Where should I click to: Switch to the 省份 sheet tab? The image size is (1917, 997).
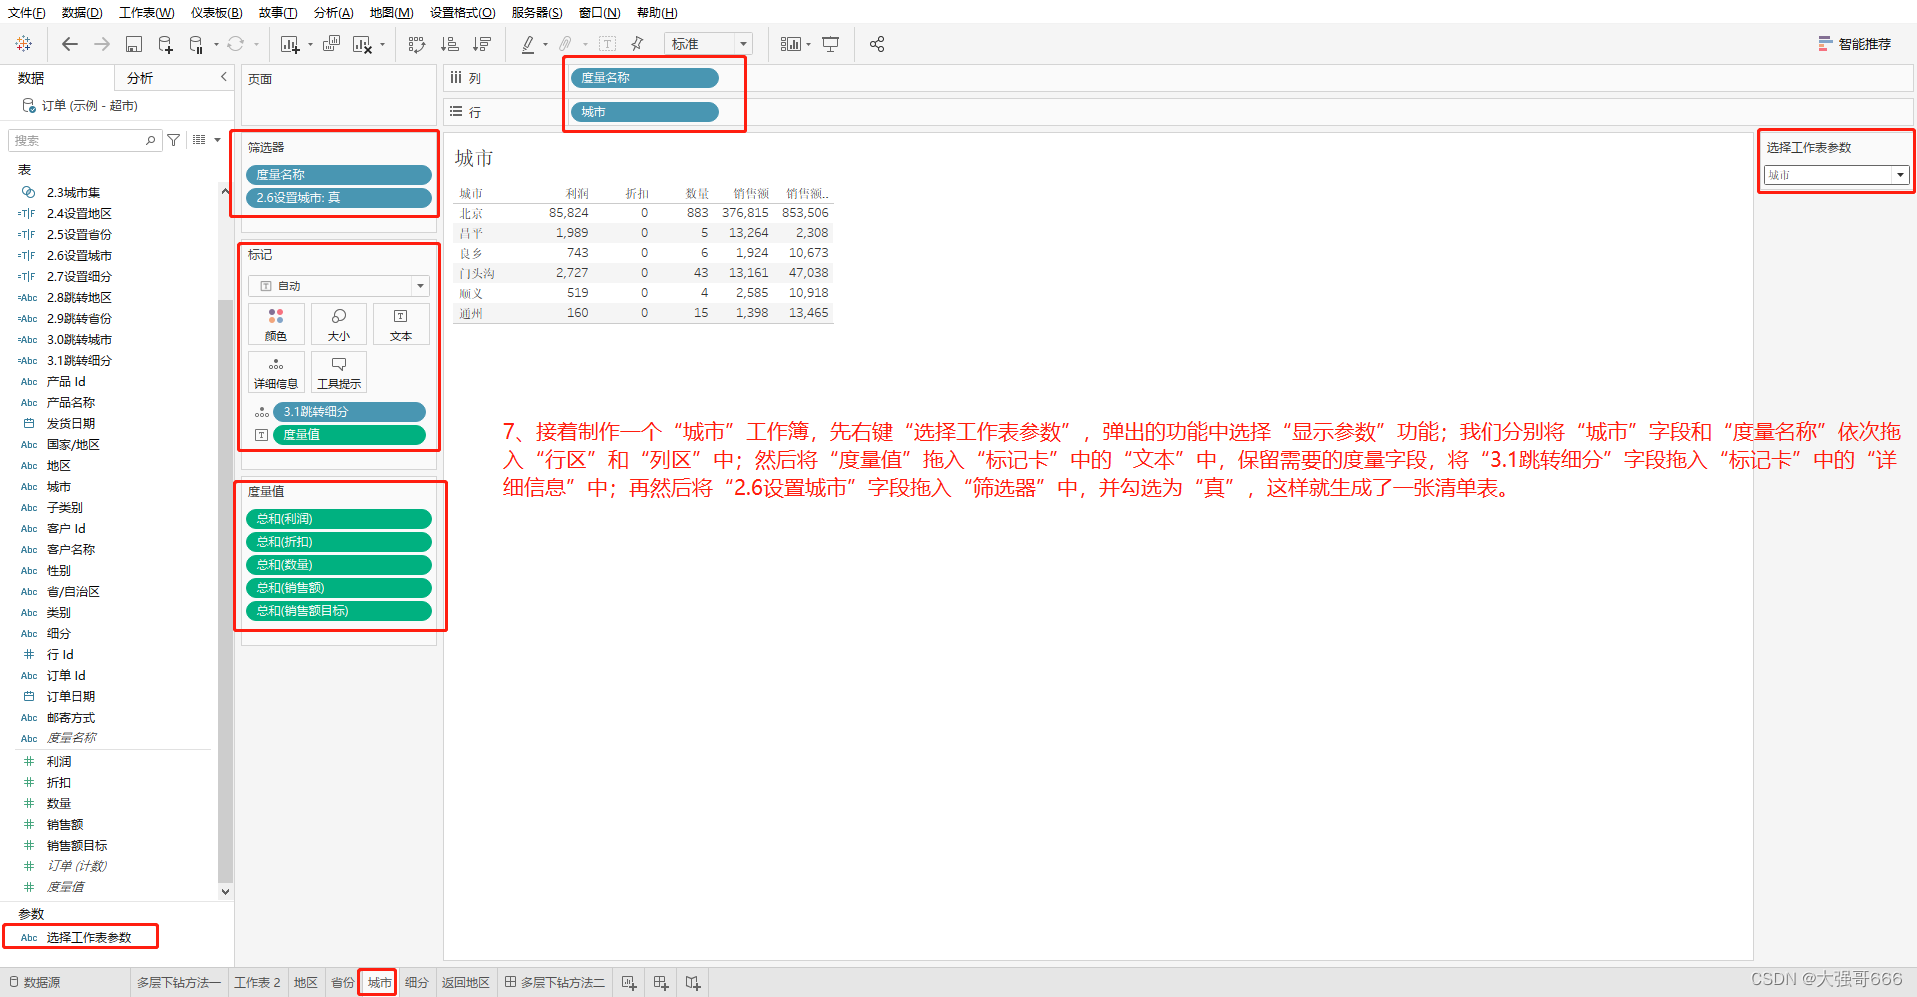click(x=343, y=983)
